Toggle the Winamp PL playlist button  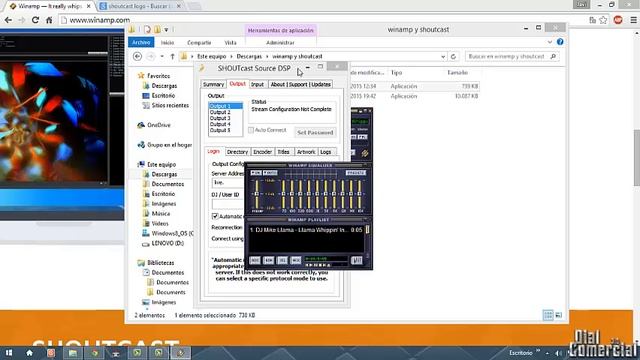click(362, 137)
